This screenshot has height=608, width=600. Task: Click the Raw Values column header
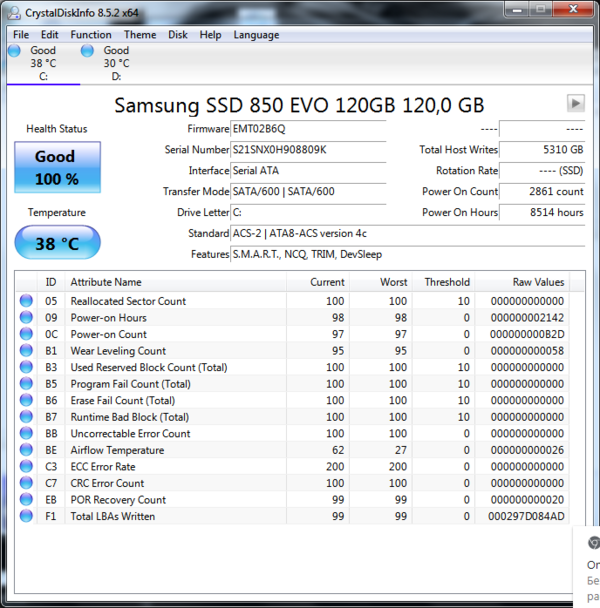[522, 282]
